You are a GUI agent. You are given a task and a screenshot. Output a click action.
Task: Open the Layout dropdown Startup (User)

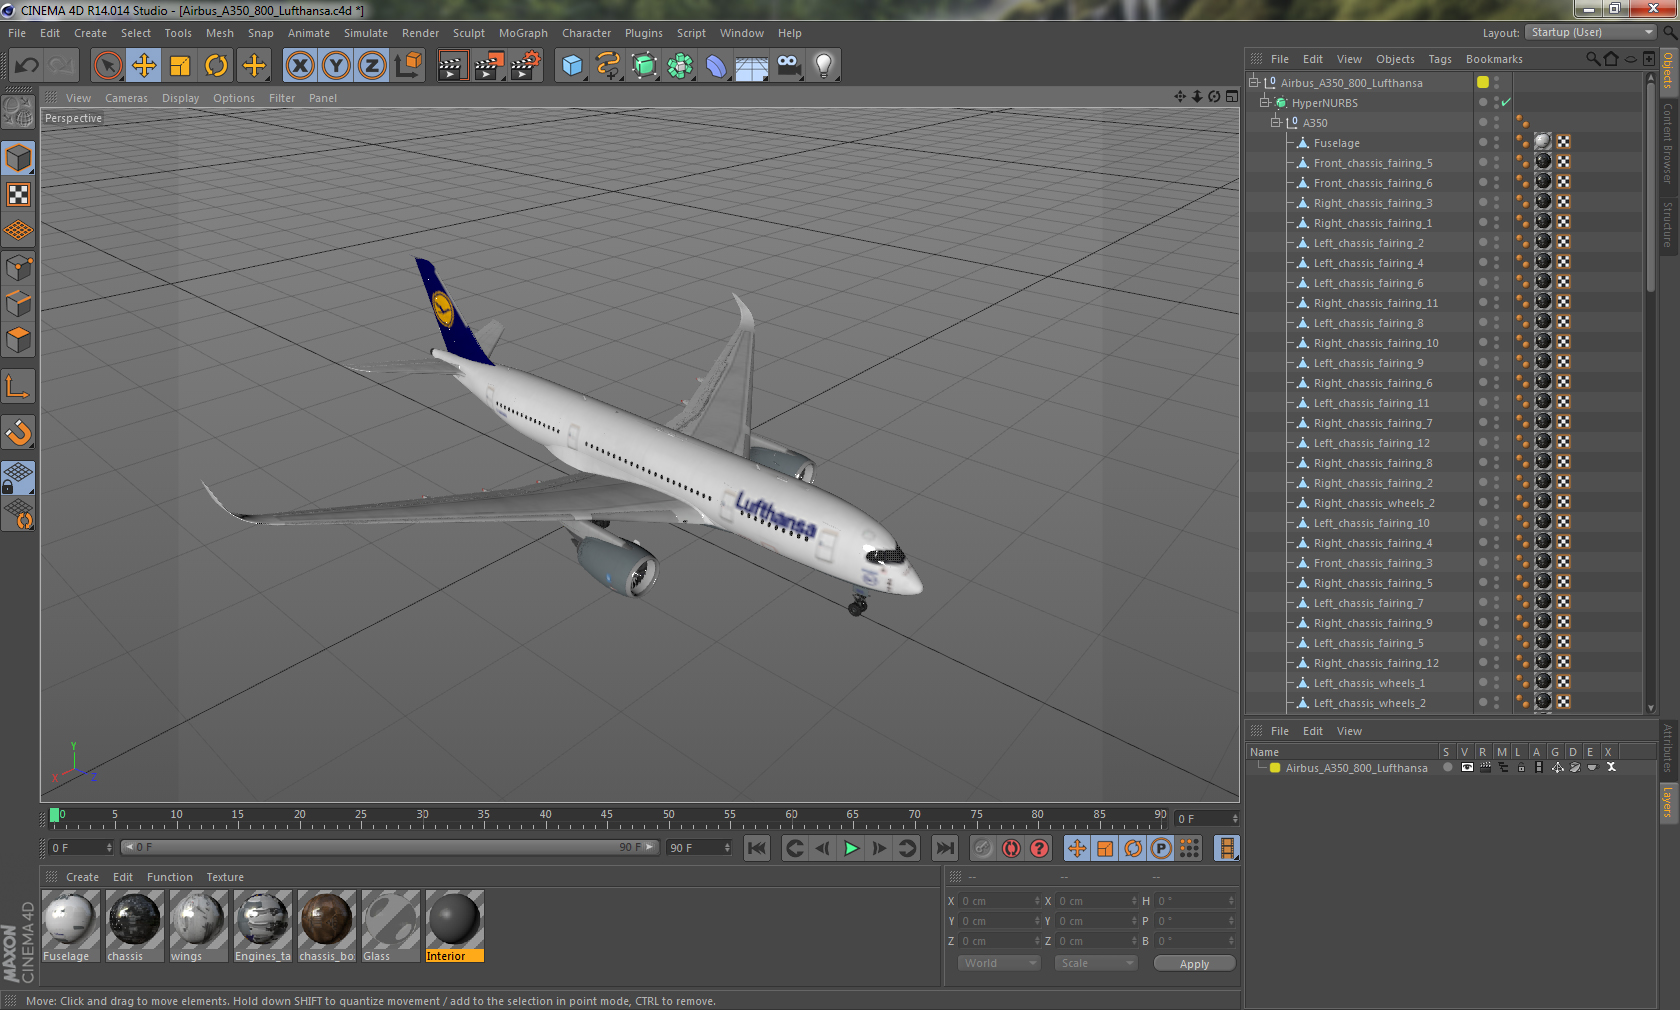(1592, 33)
